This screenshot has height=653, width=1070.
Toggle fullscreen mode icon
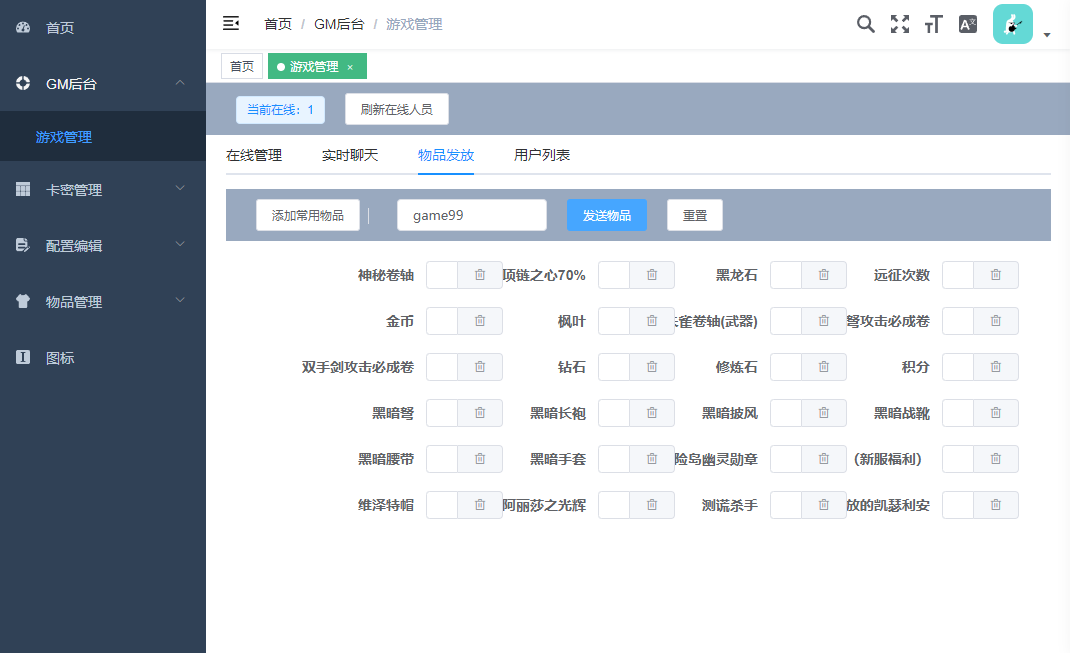point(900,24)
